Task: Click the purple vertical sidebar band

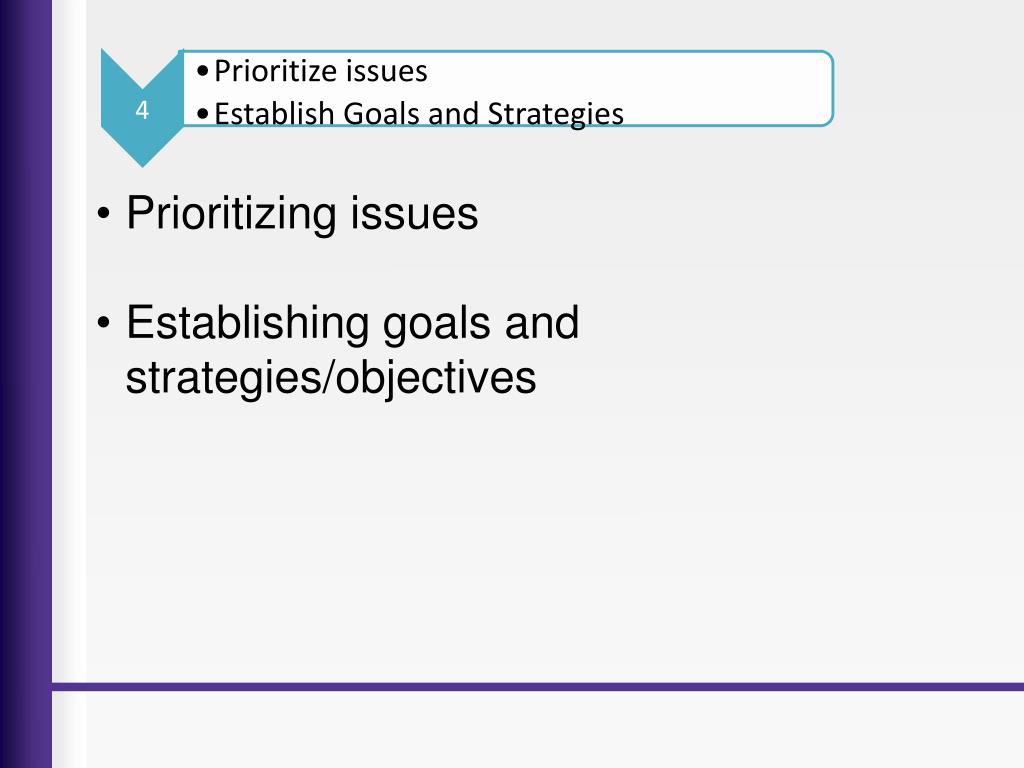Action: point(26,384)
